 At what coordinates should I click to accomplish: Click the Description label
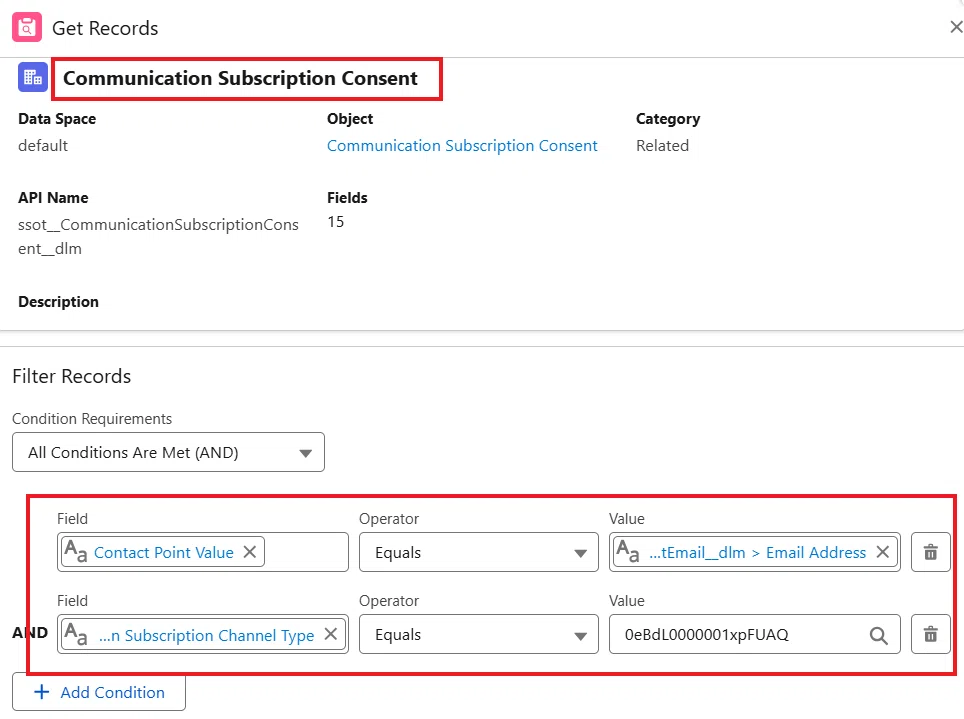(x=58, y=301)
